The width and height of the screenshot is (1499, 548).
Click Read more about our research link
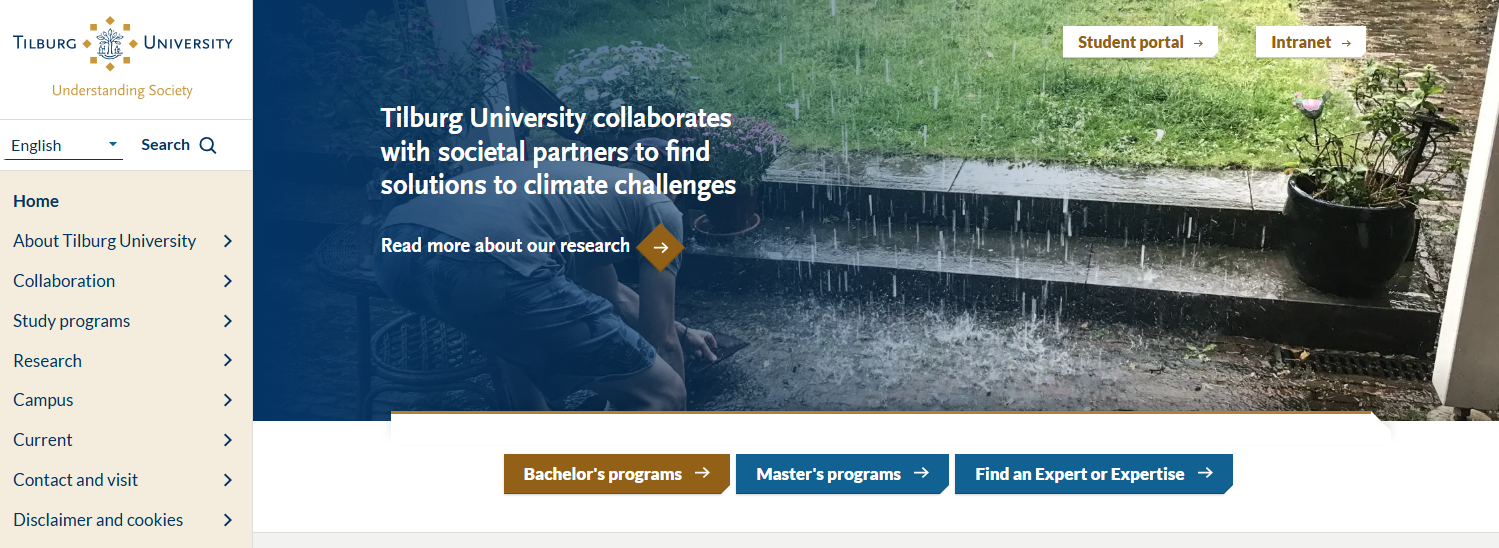pos(505,246)
